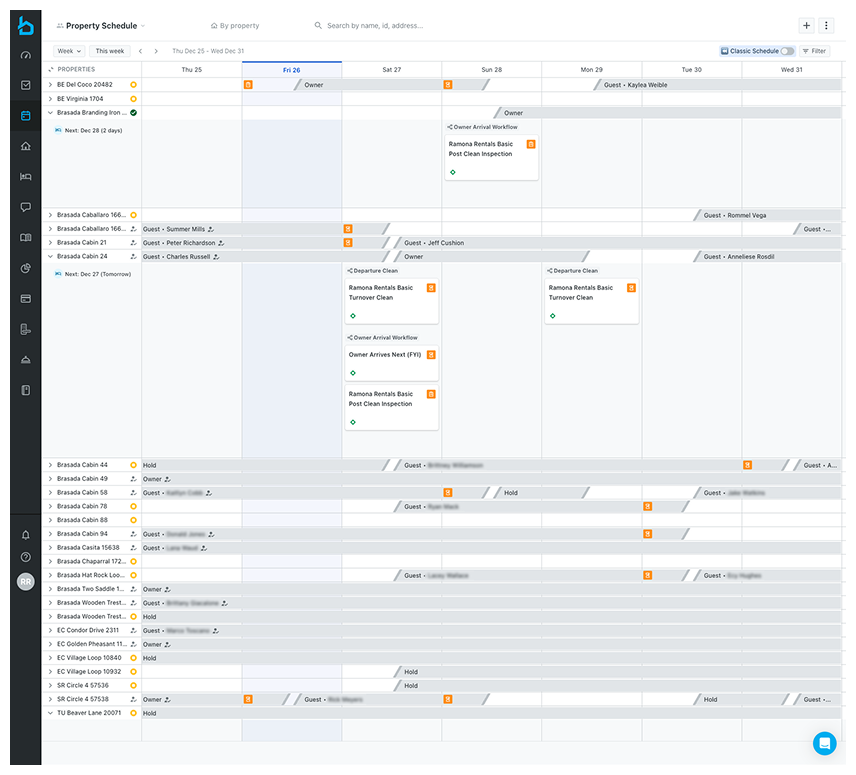The image size is (856, 775).
Task: Open the reports pie chart icon
Action: coord(26,268)
